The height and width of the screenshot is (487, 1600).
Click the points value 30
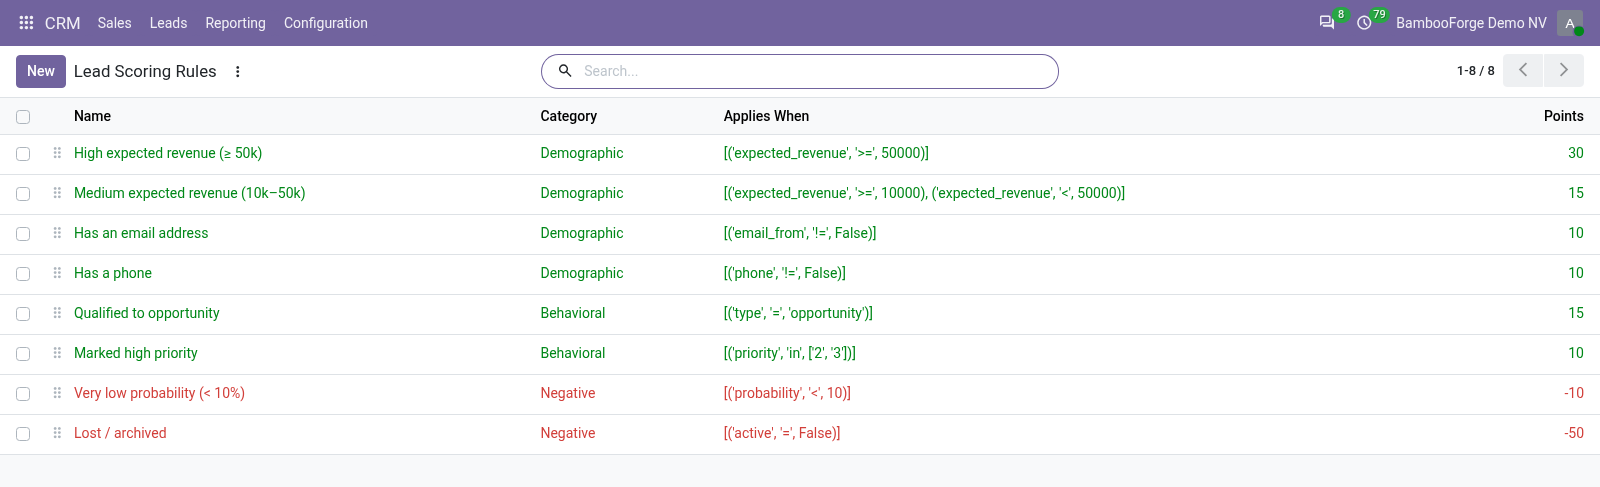1575,153
